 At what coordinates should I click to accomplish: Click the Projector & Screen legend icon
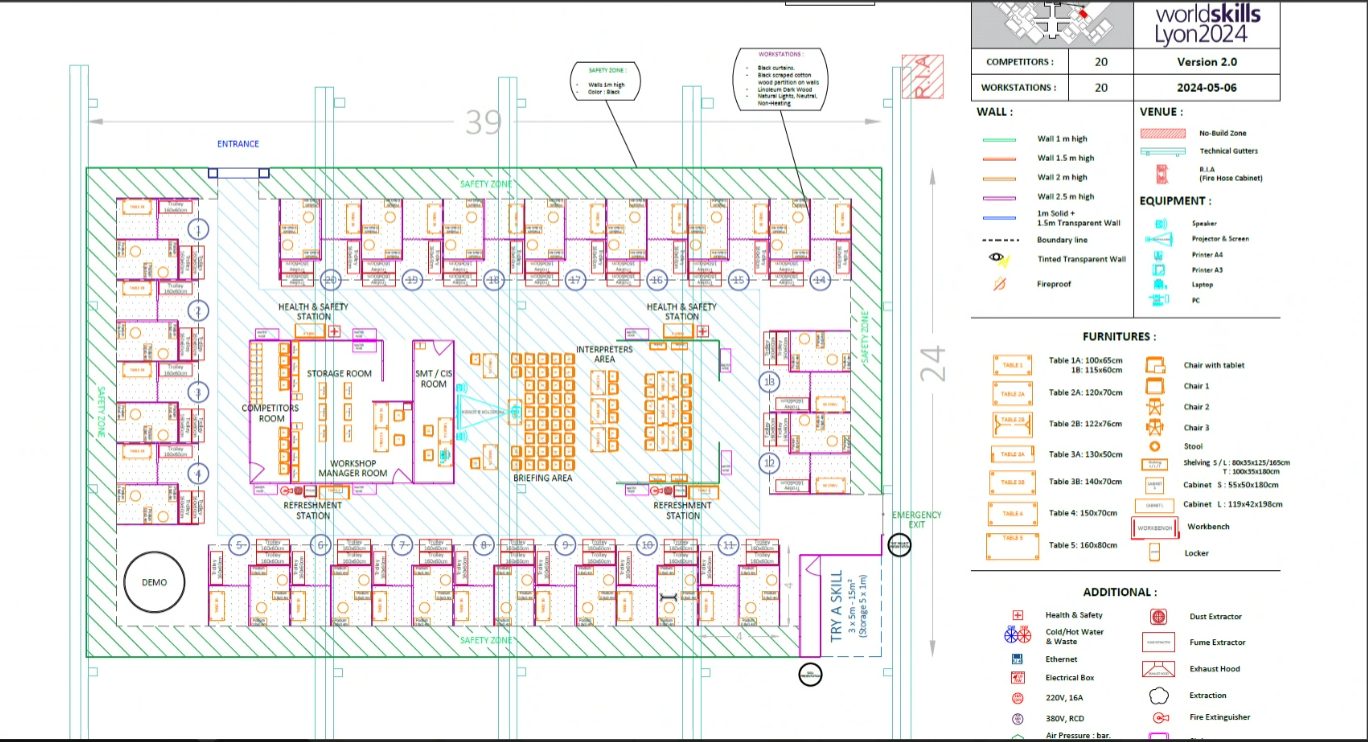(1159, 239)
